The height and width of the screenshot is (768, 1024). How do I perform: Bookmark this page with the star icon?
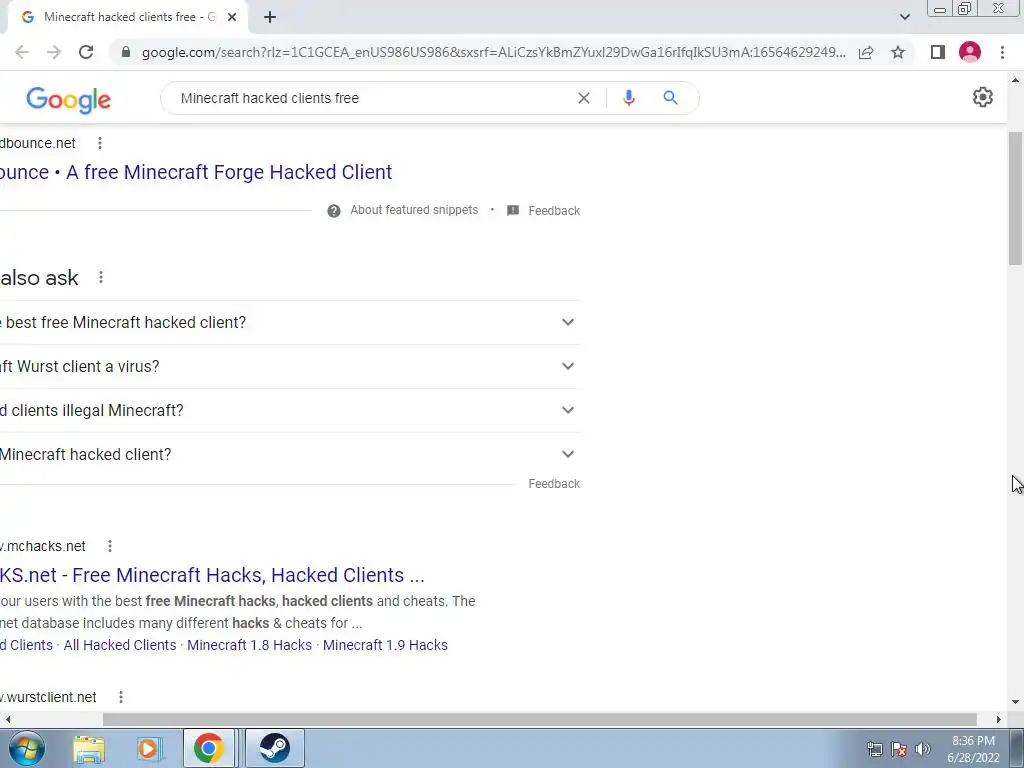(898, 52)
